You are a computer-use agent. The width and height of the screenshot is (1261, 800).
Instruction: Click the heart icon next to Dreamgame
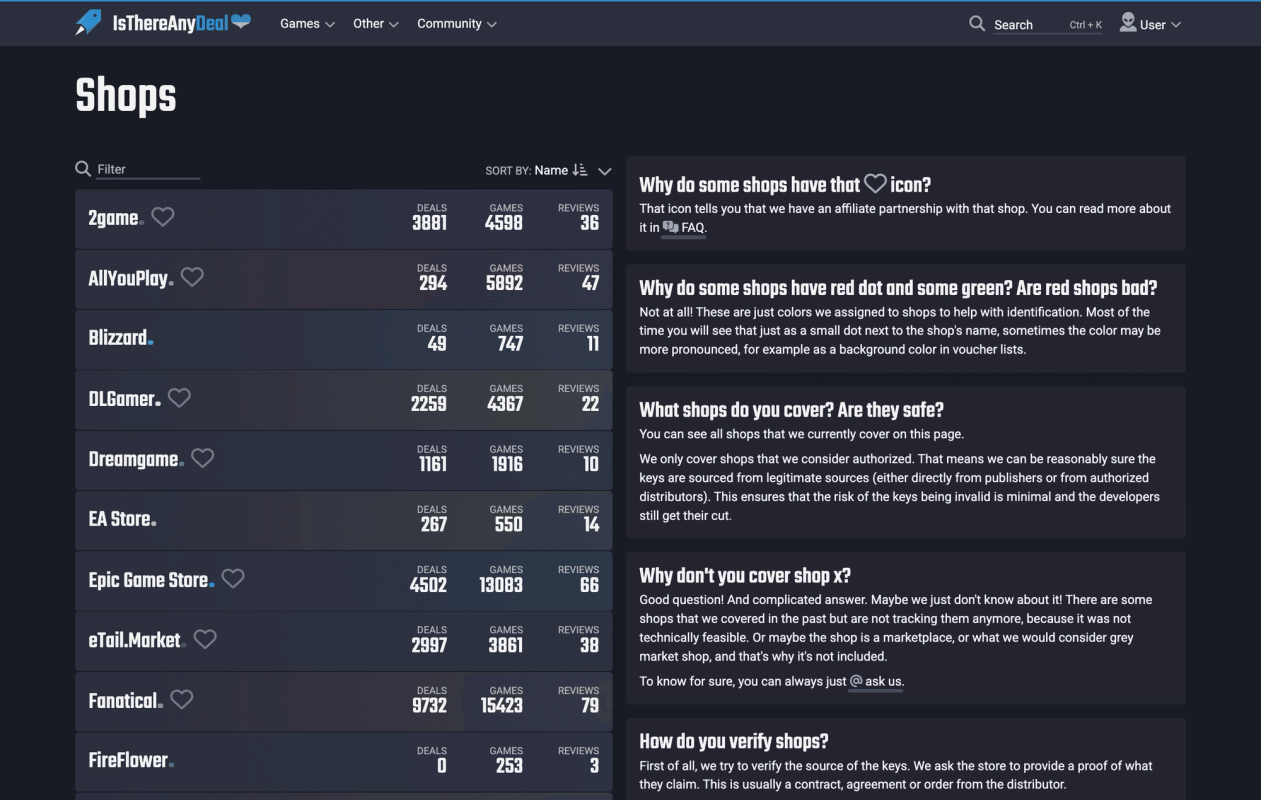click(202, 457)
